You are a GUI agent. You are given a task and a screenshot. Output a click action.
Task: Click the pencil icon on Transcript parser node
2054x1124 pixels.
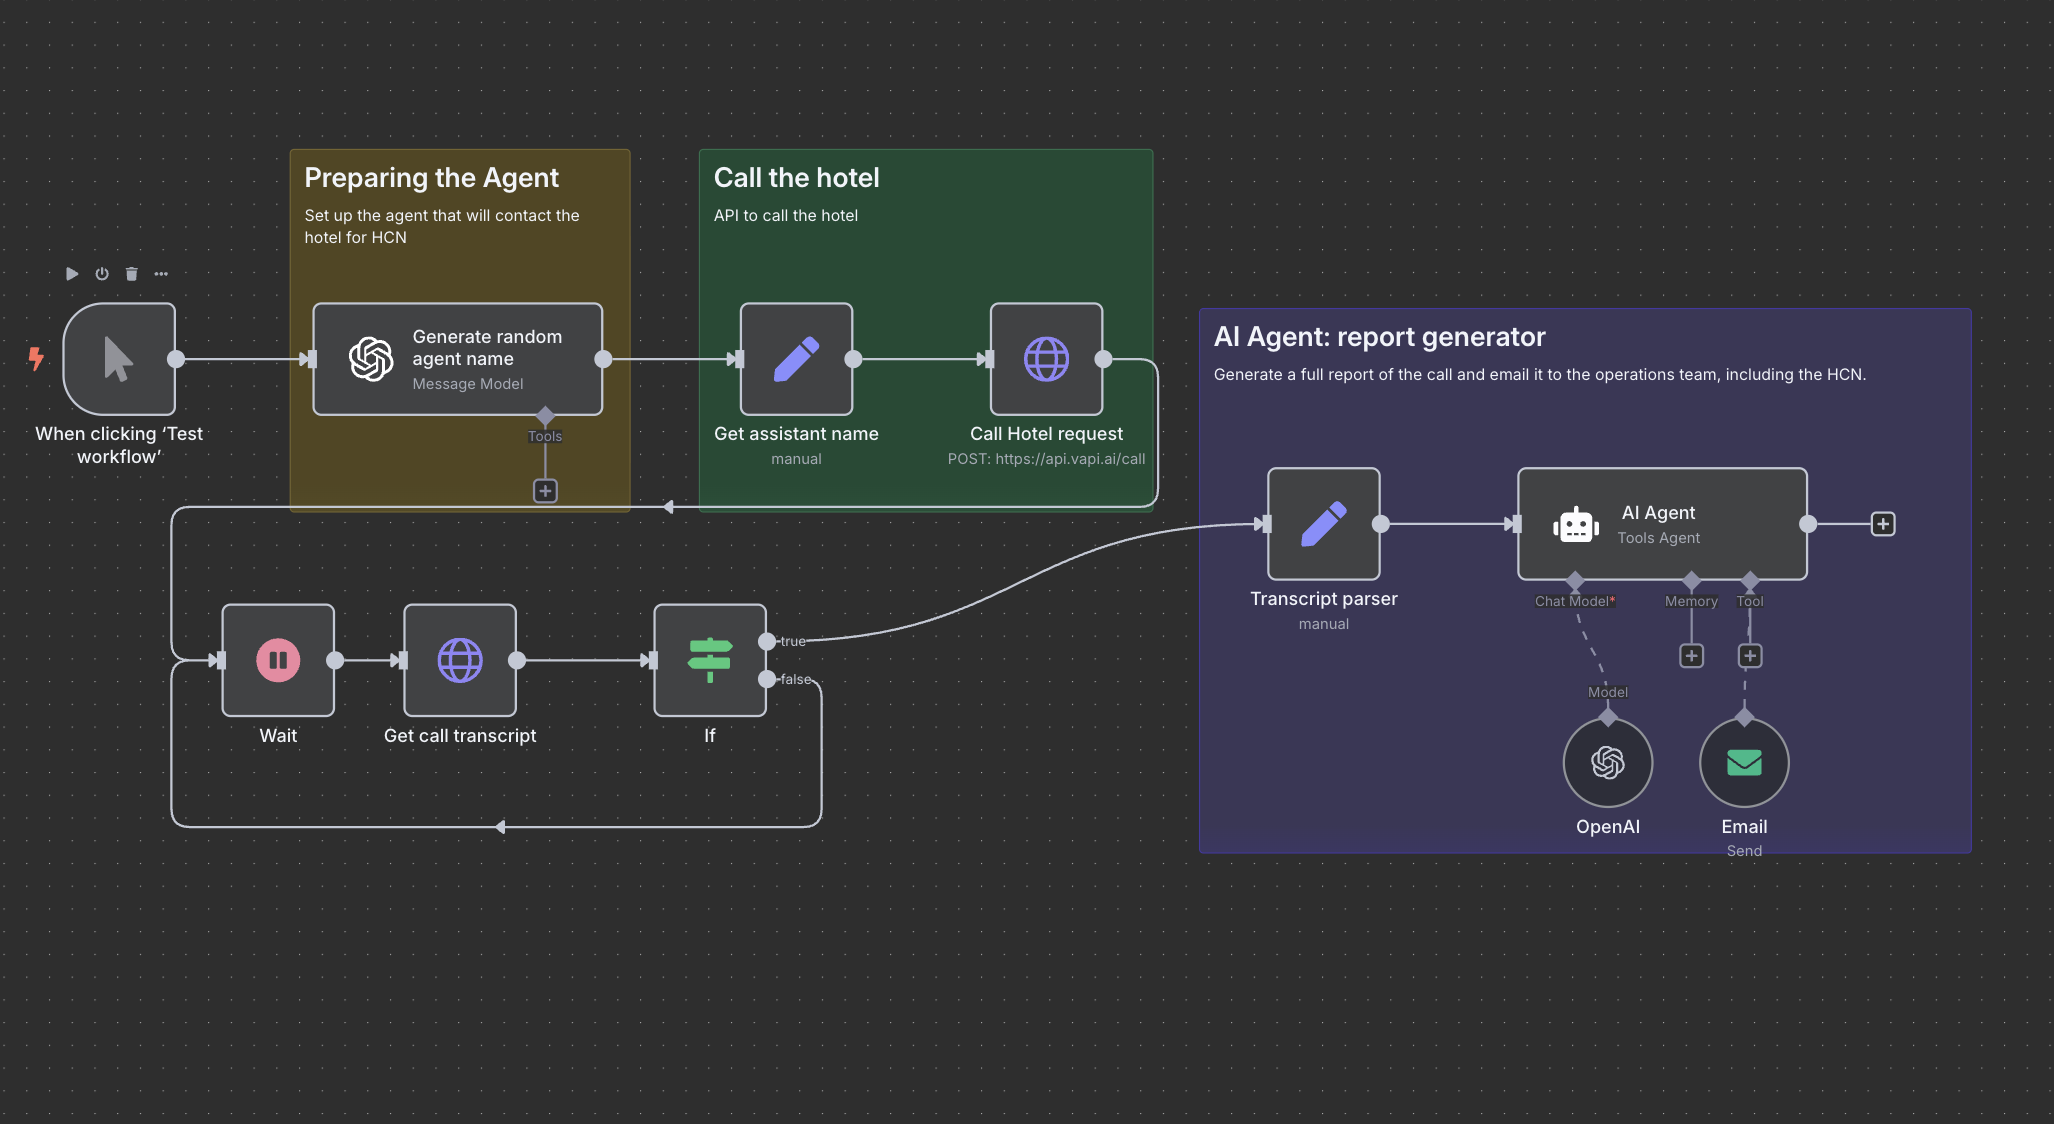click(x=1323, y=524)
